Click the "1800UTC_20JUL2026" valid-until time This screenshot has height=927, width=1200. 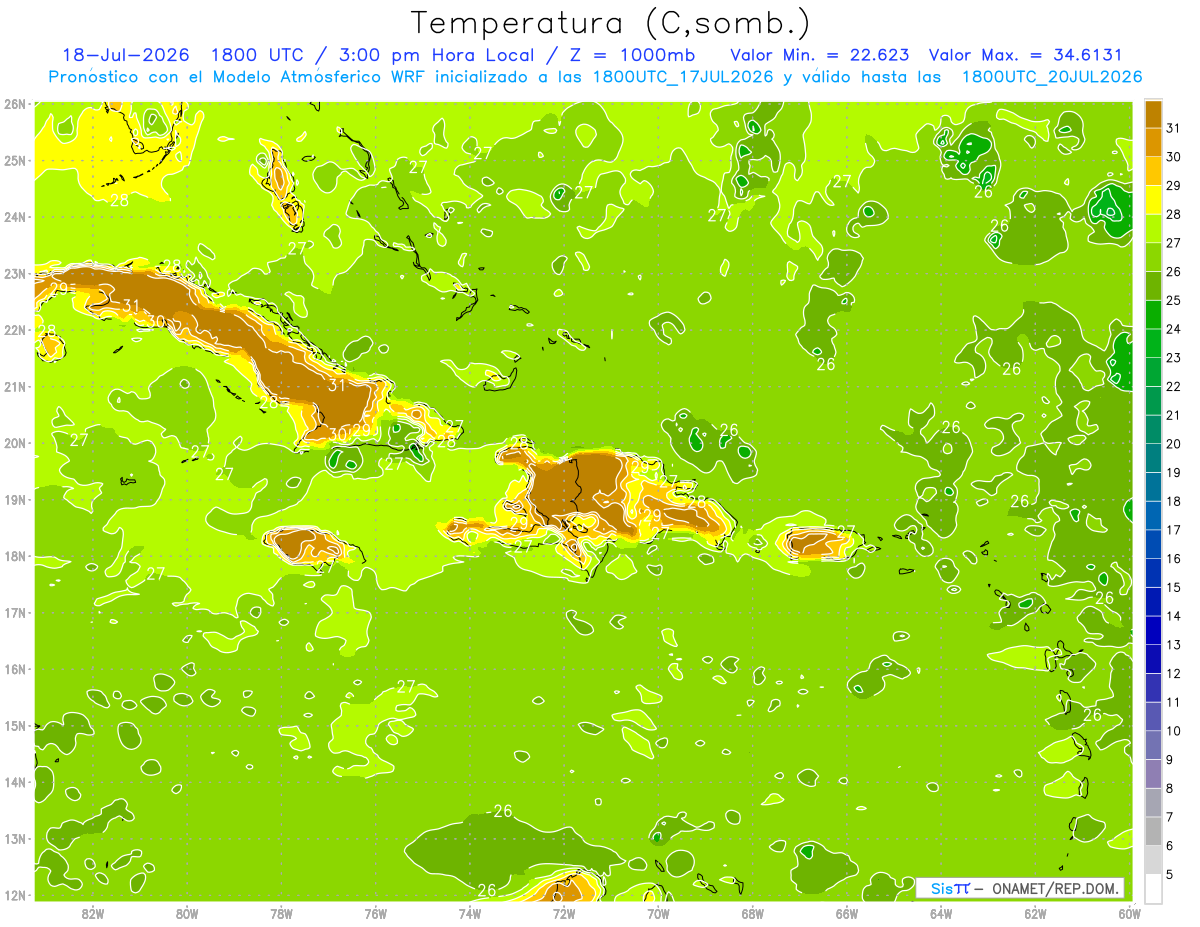[x=1051, y=77]
